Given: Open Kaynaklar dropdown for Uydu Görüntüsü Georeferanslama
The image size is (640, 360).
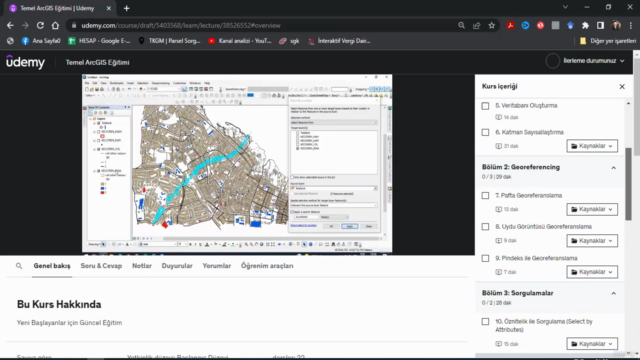Looking at the screenshot, I should pos(592,240).
